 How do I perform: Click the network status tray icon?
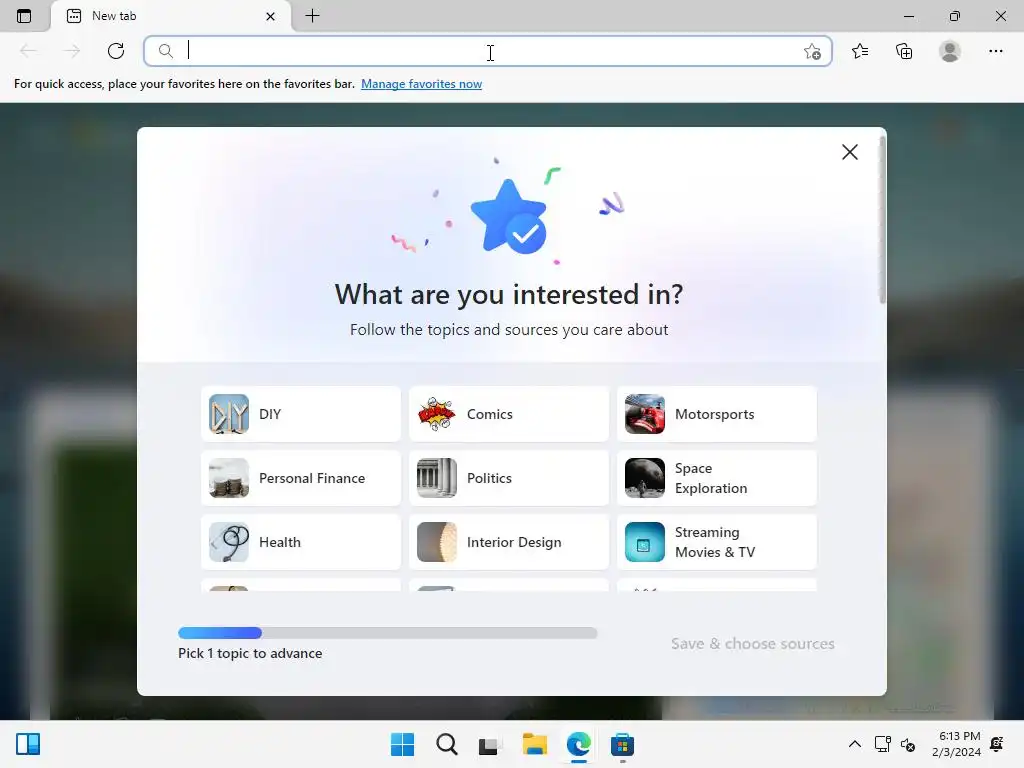coord(882,744)
